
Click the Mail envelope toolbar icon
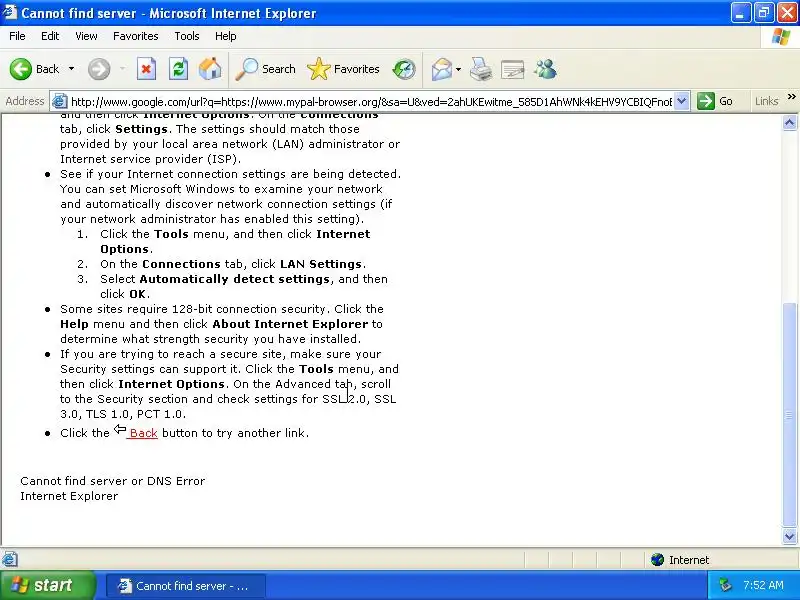point(441,69)
